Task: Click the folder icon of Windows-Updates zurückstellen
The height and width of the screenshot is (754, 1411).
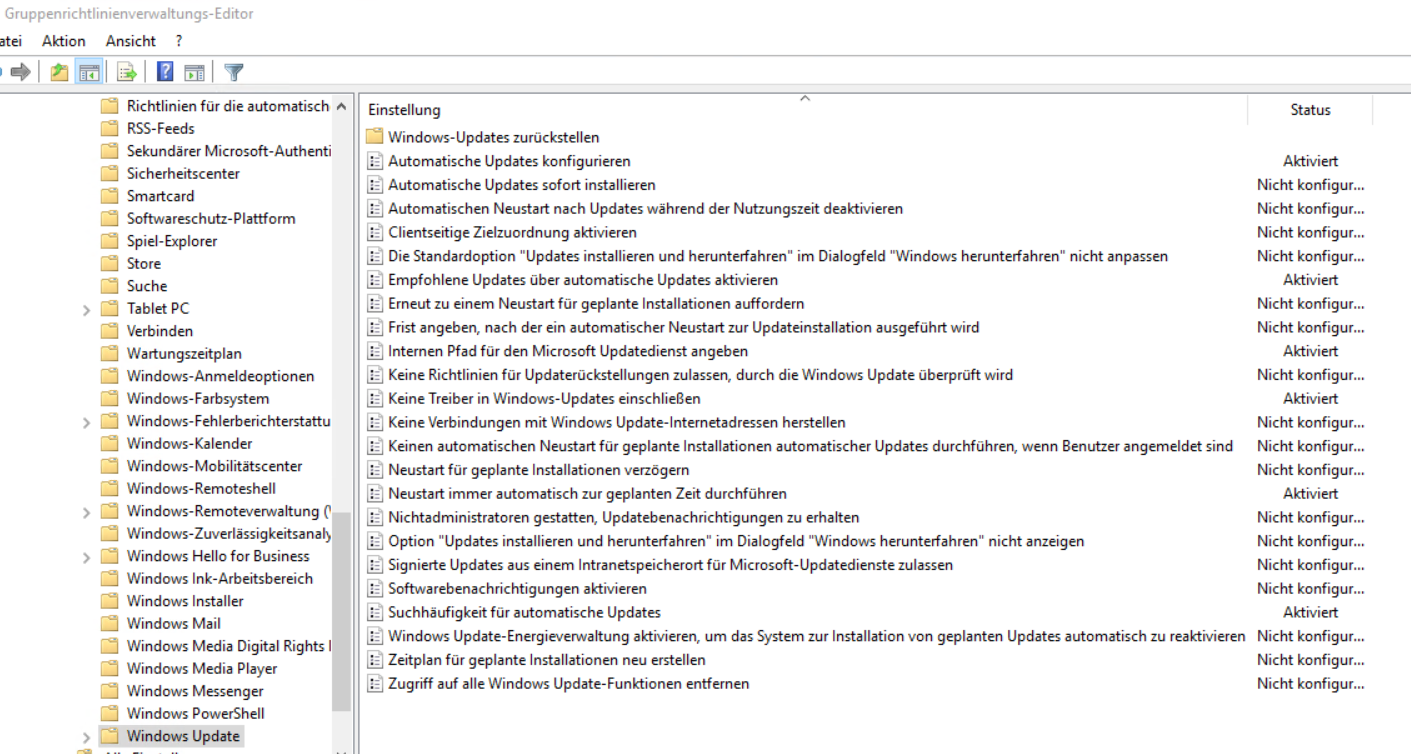Action: [375, 137]
